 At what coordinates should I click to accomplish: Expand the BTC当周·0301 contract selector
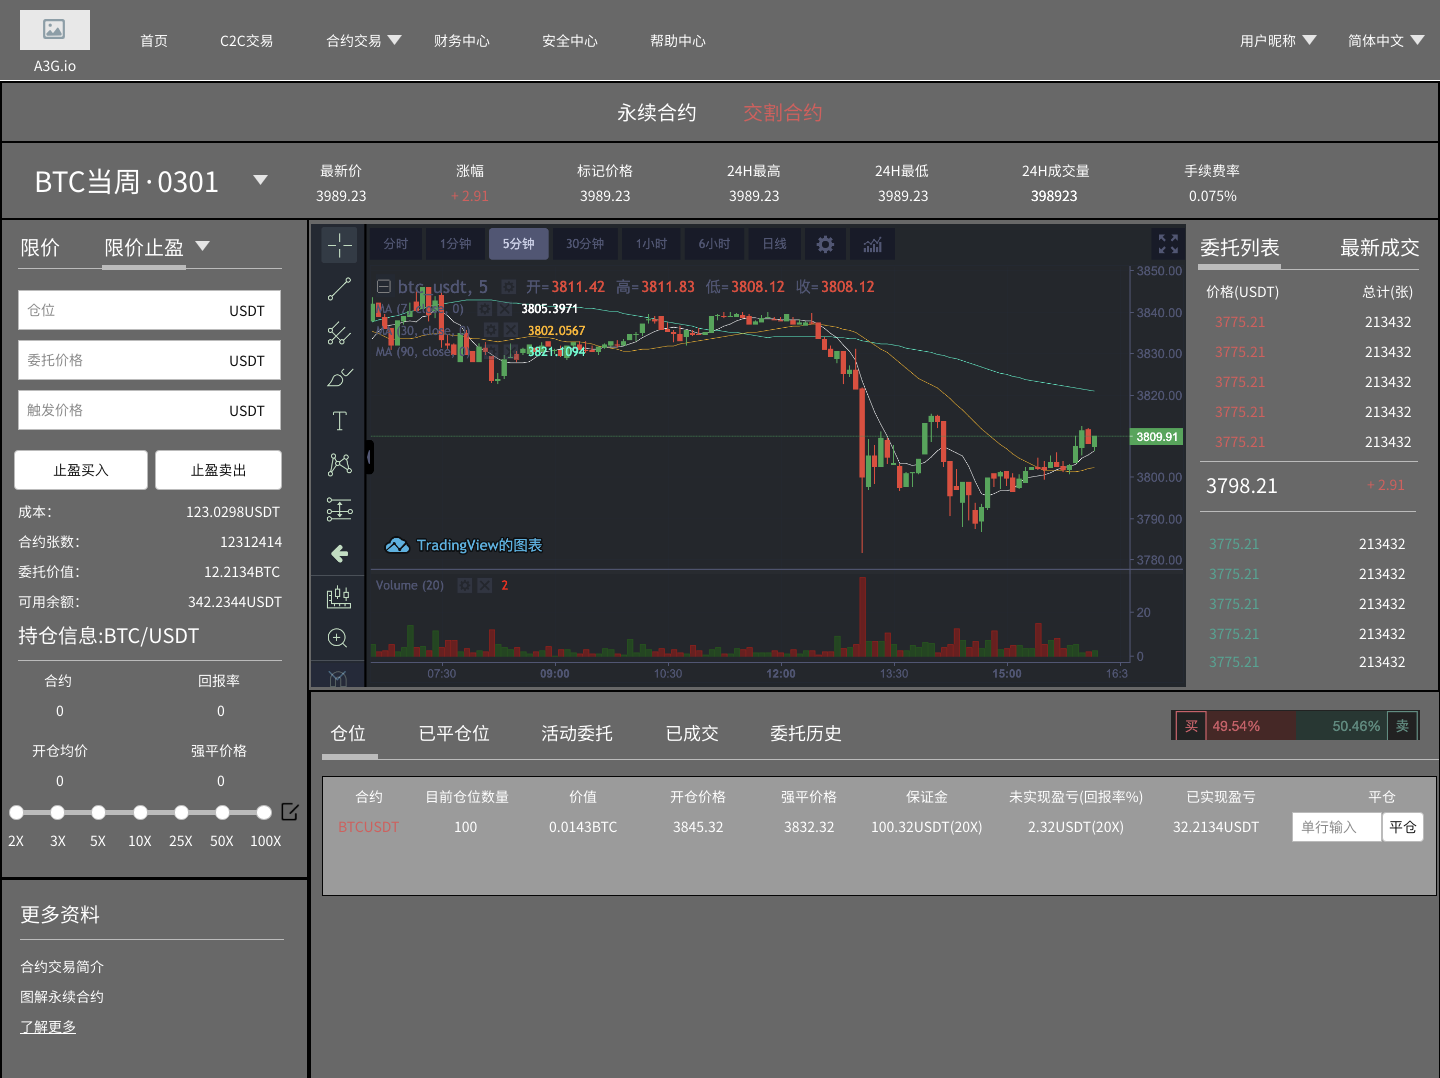click(261, 181)
